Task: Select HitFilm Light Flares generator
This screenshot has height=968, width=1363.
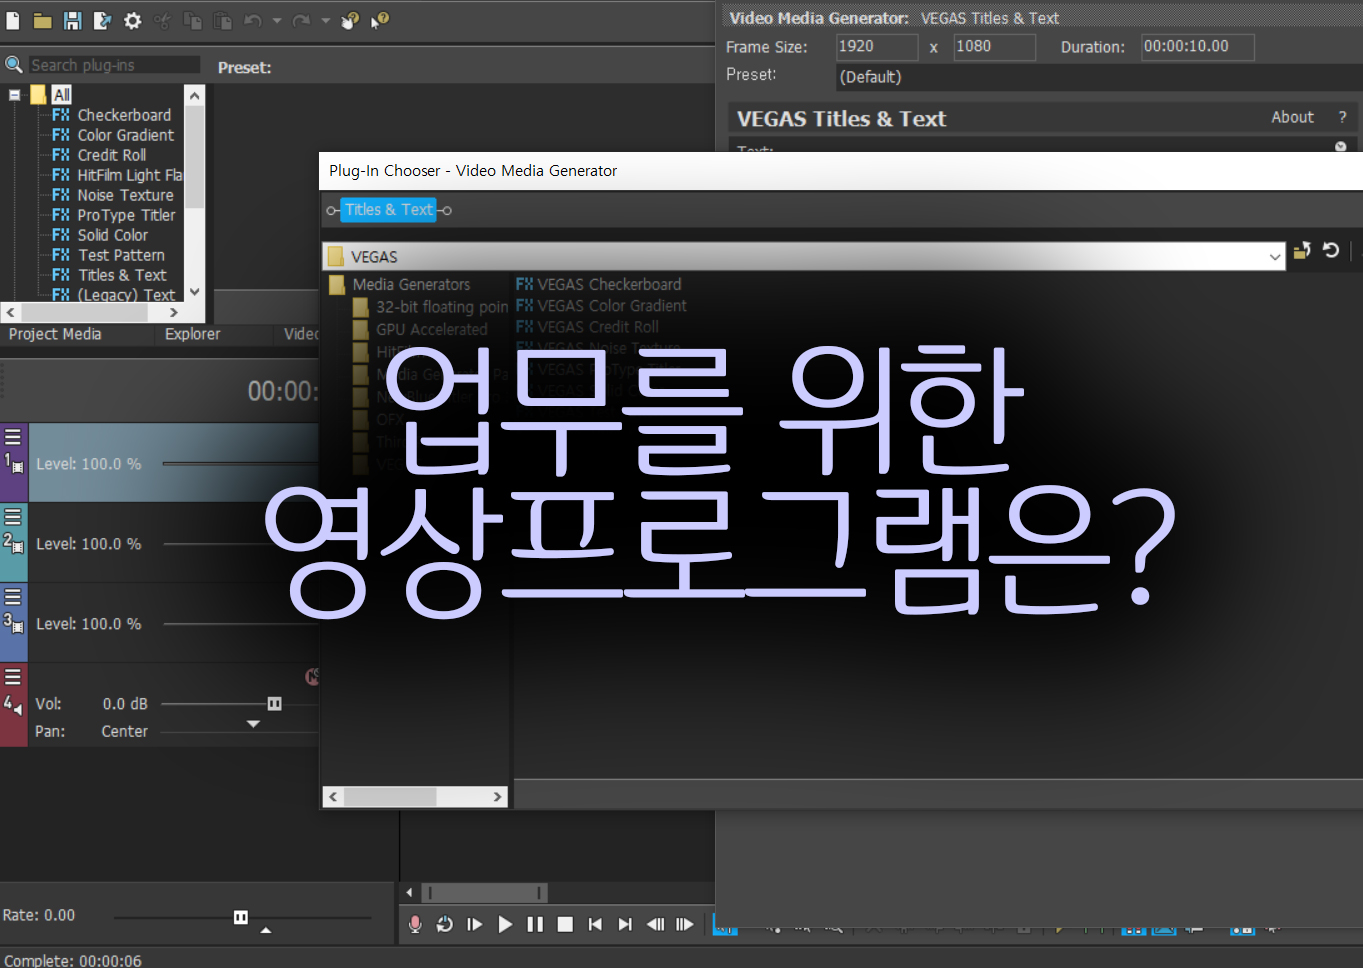Action: click(x=130, y=175)
